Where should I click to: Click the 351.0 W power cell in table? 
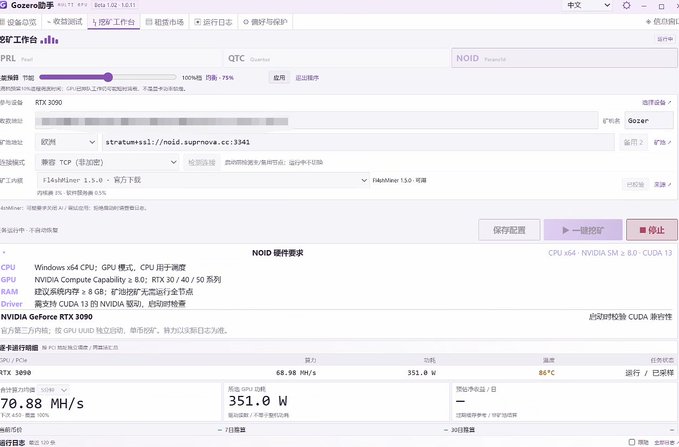click(421, 372)
